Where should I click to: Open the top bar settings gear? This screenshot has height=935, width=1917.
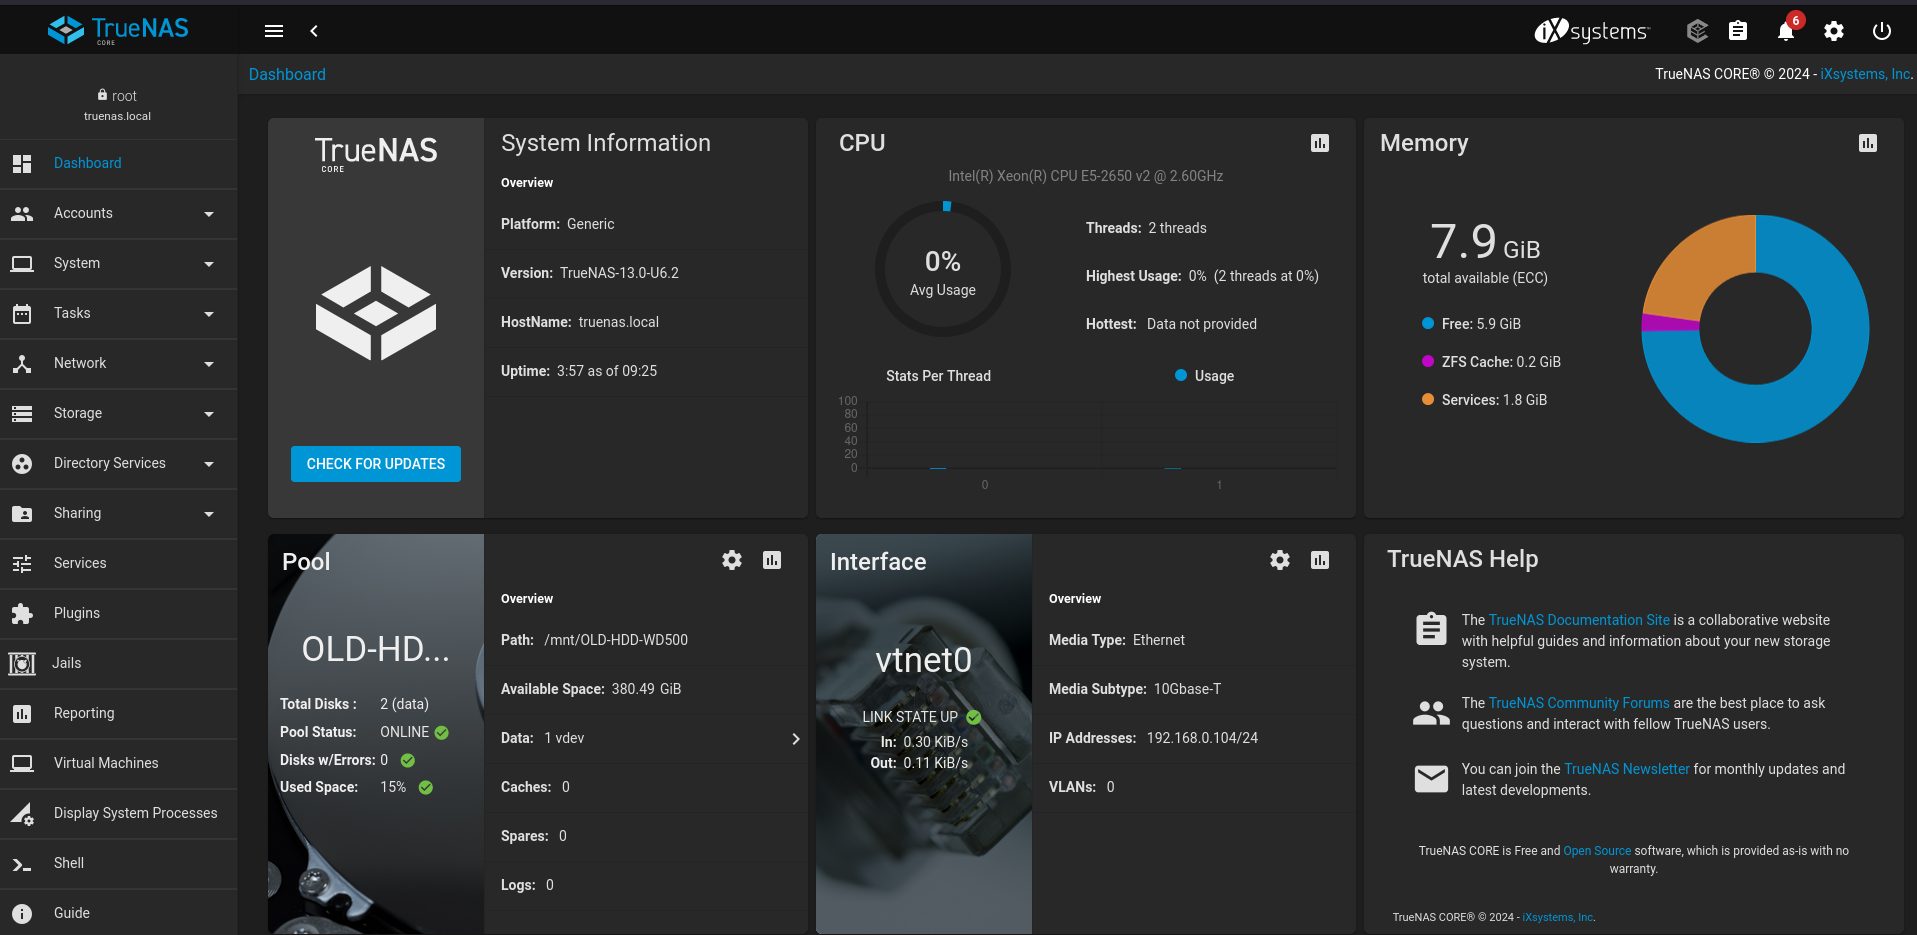pos(1833,31)
